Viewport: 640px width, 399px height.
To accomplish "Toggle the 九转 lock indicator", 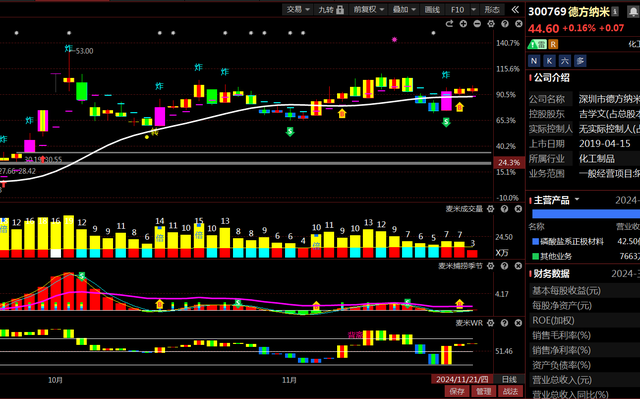I will pyautogui.click(x=331, y=10).
